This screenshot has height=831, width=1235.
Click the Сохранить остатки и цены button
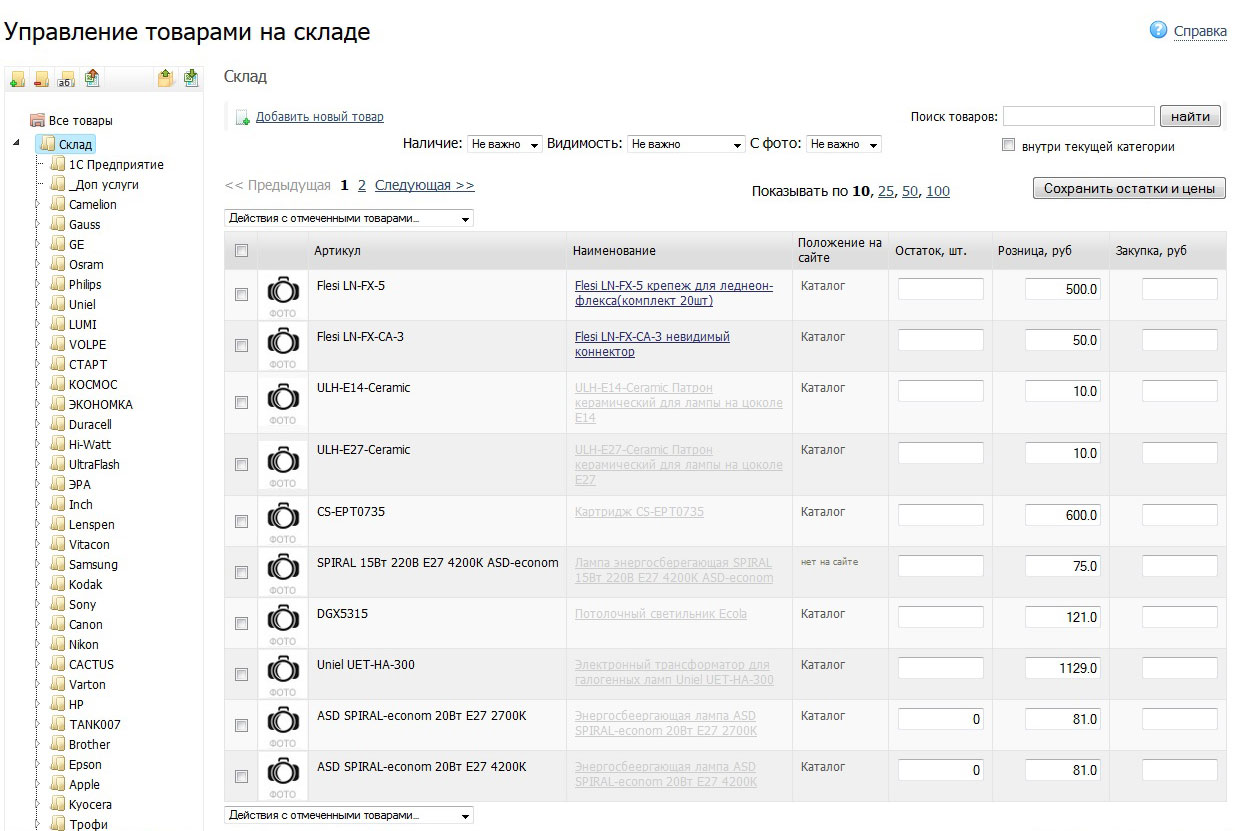pos(1129,188)
